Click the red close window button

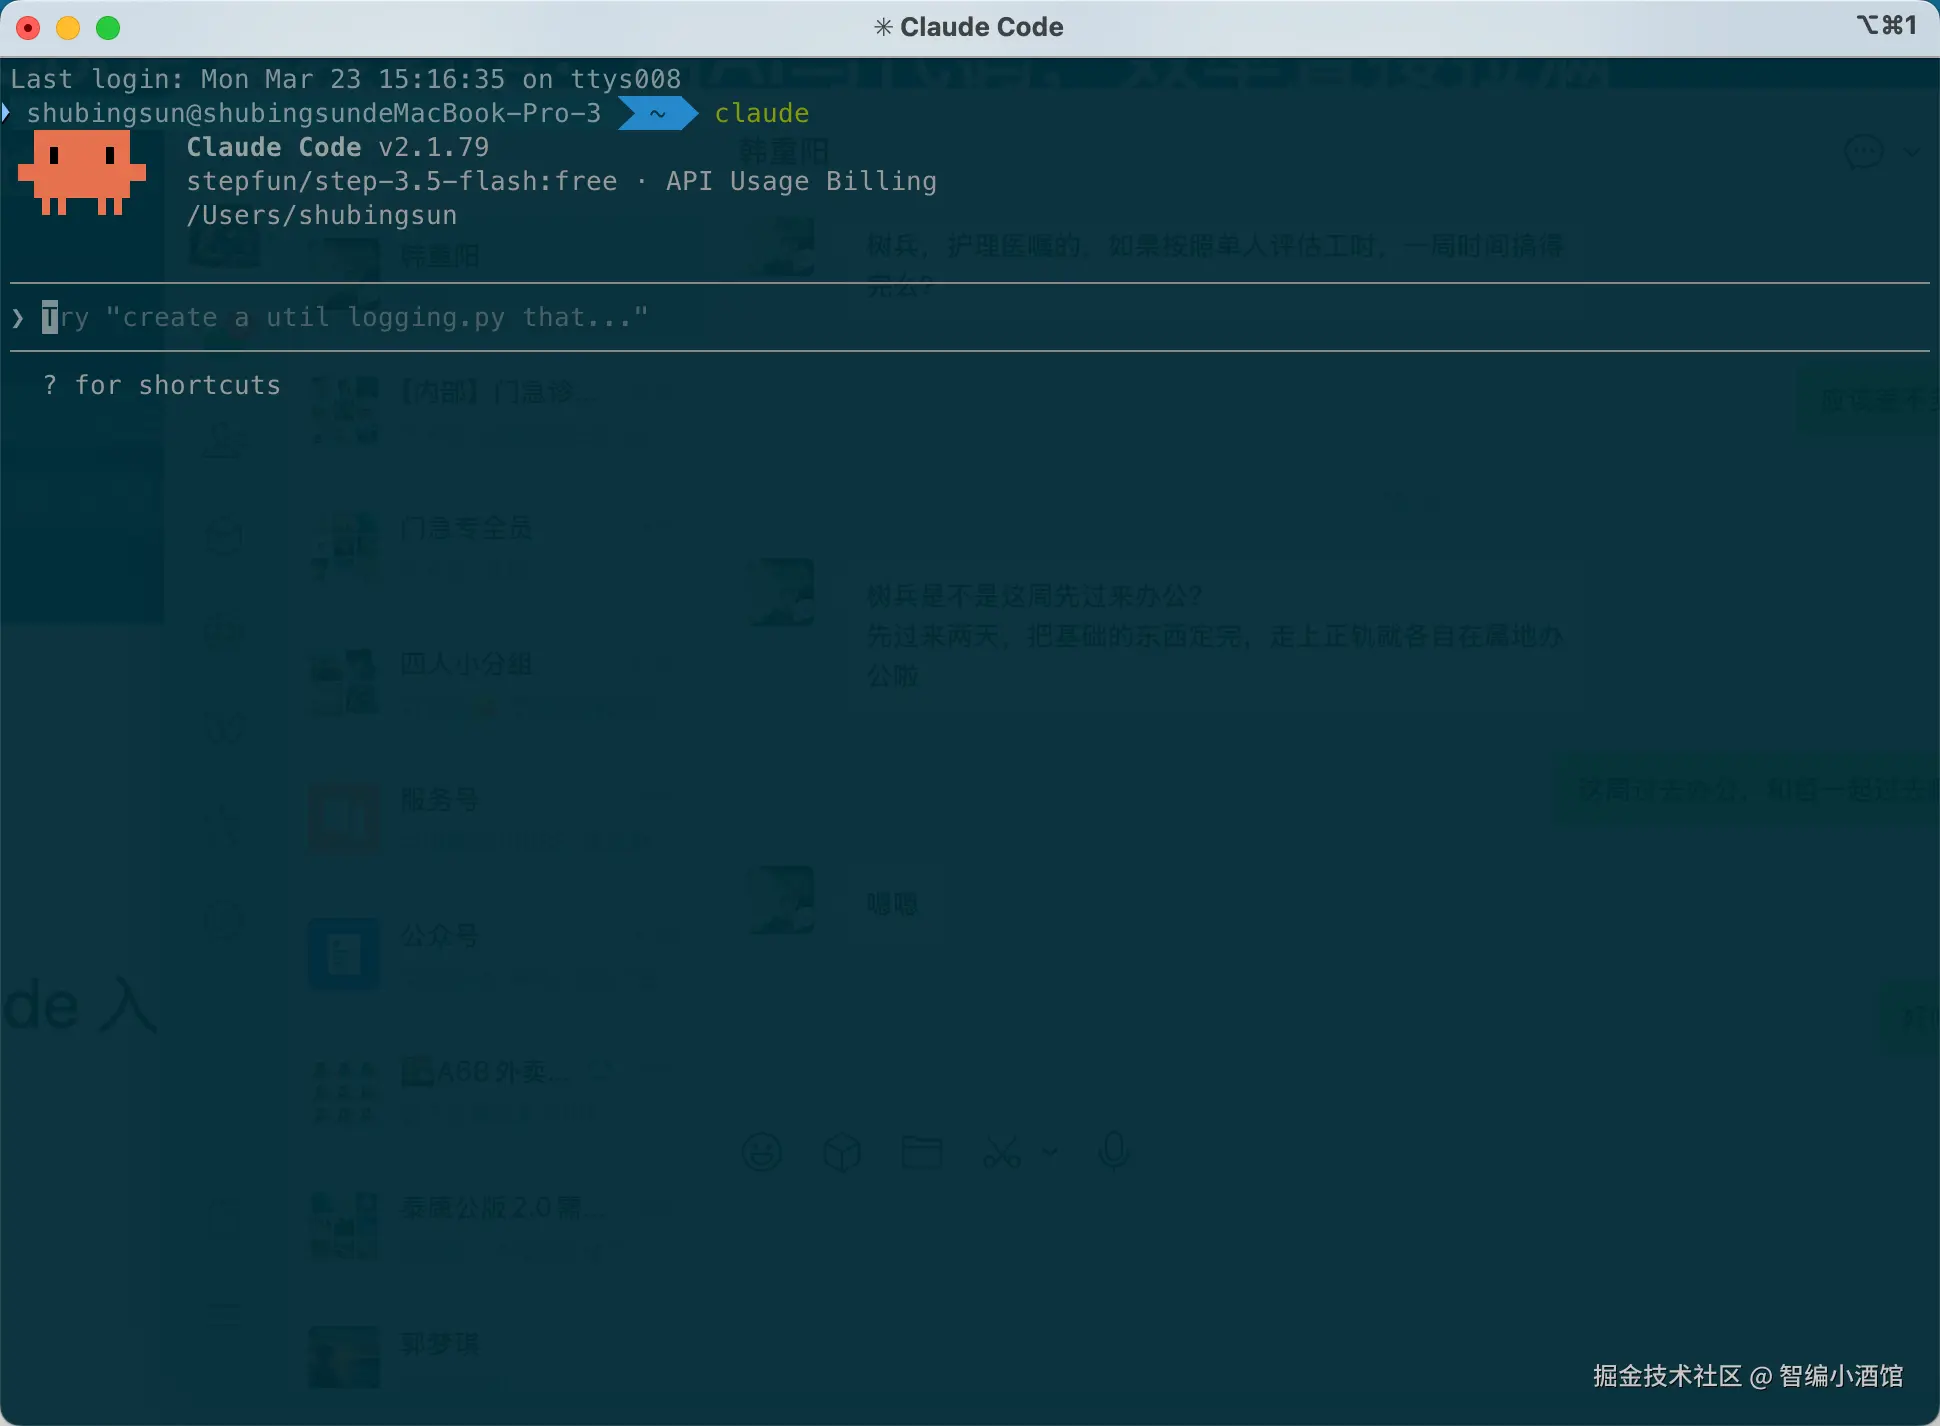click(x=28, y=28)
